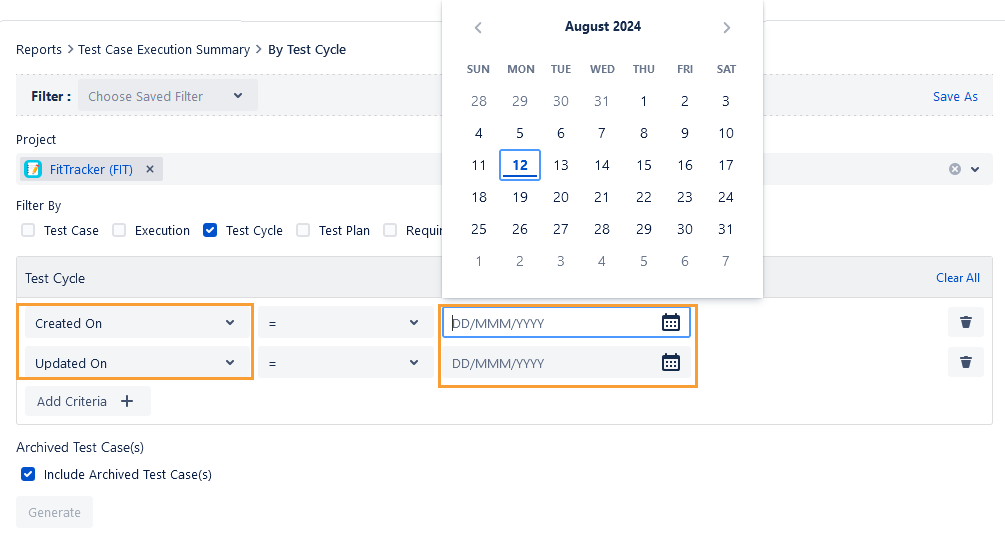The image size is (1005, 536).
Task: Check the Test Case filter checkbox
Action: [x=28, y=230]
